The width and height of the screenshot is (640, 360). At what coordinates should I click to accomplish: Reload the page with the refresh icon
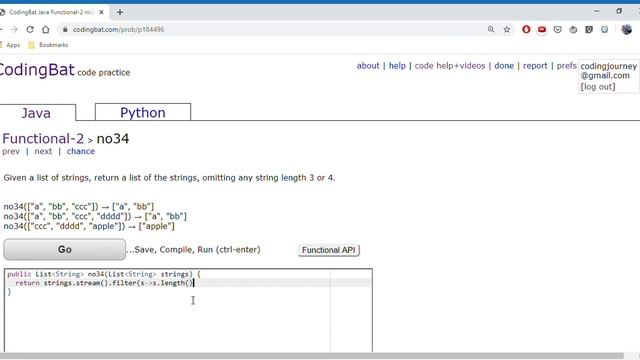[x=30, y=29]
